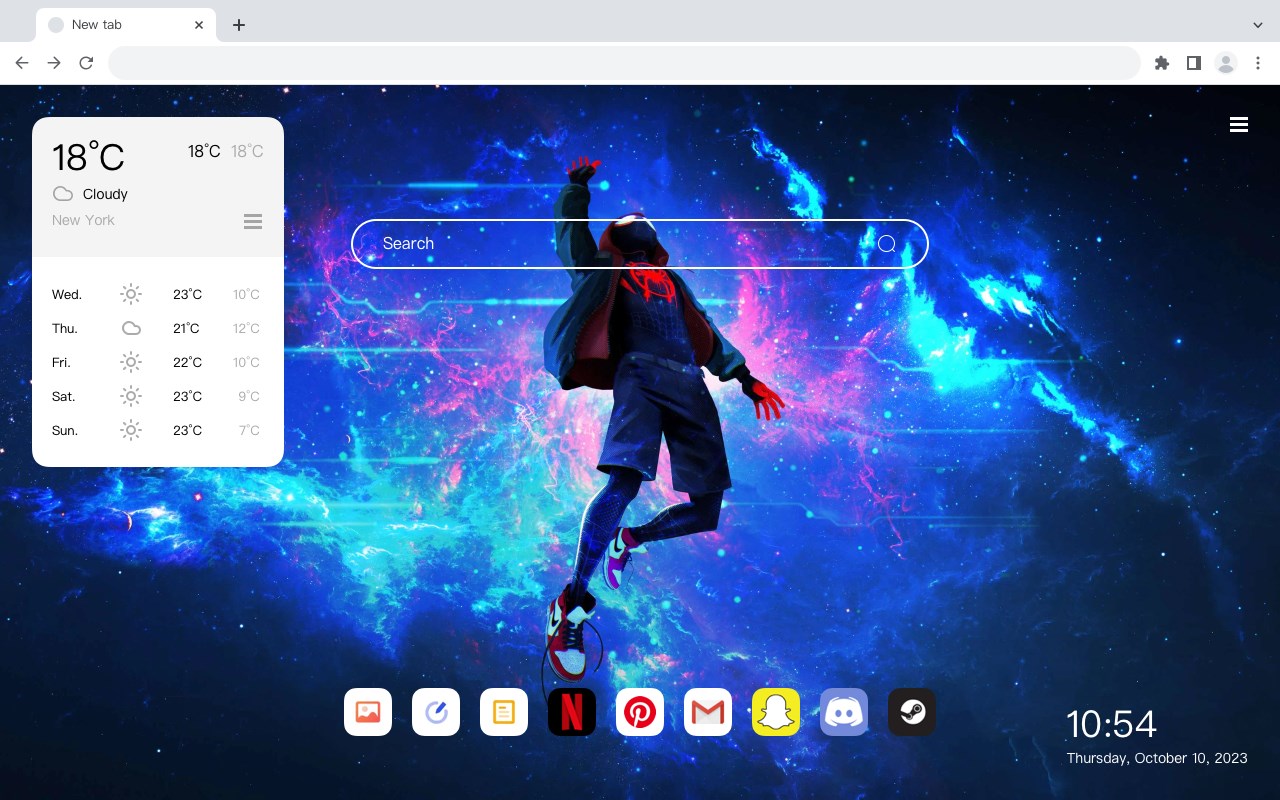The image size is (1280, 800).
Task: Click Wednesday's sunny forecast icon
Action: click(131, 294)
